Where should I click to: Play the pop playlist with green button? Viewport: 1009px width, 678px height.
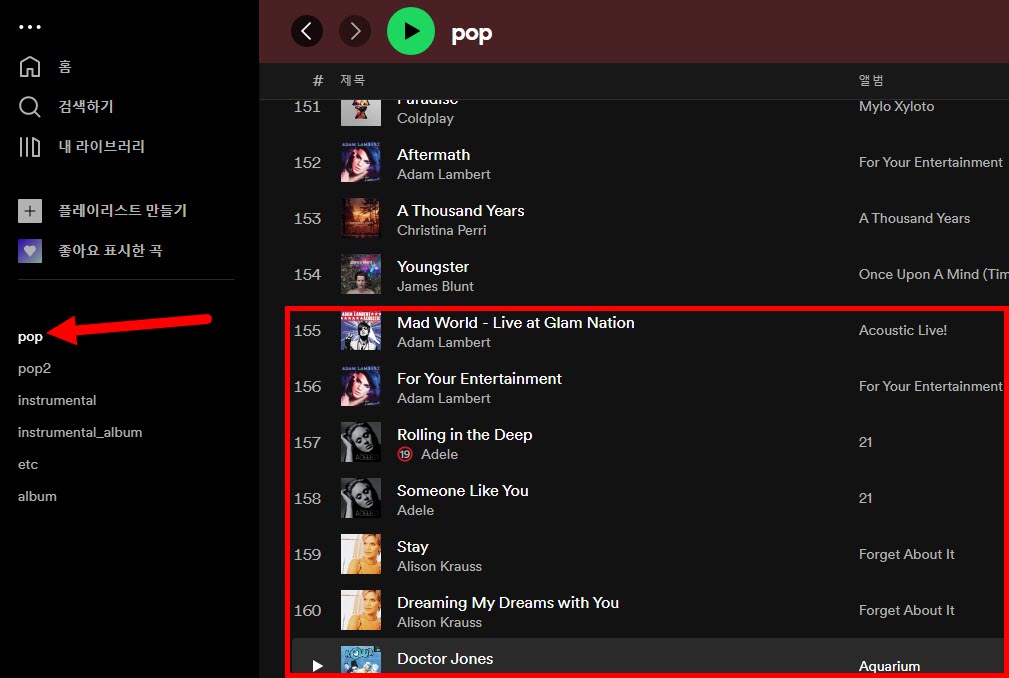tap(411, 31)
